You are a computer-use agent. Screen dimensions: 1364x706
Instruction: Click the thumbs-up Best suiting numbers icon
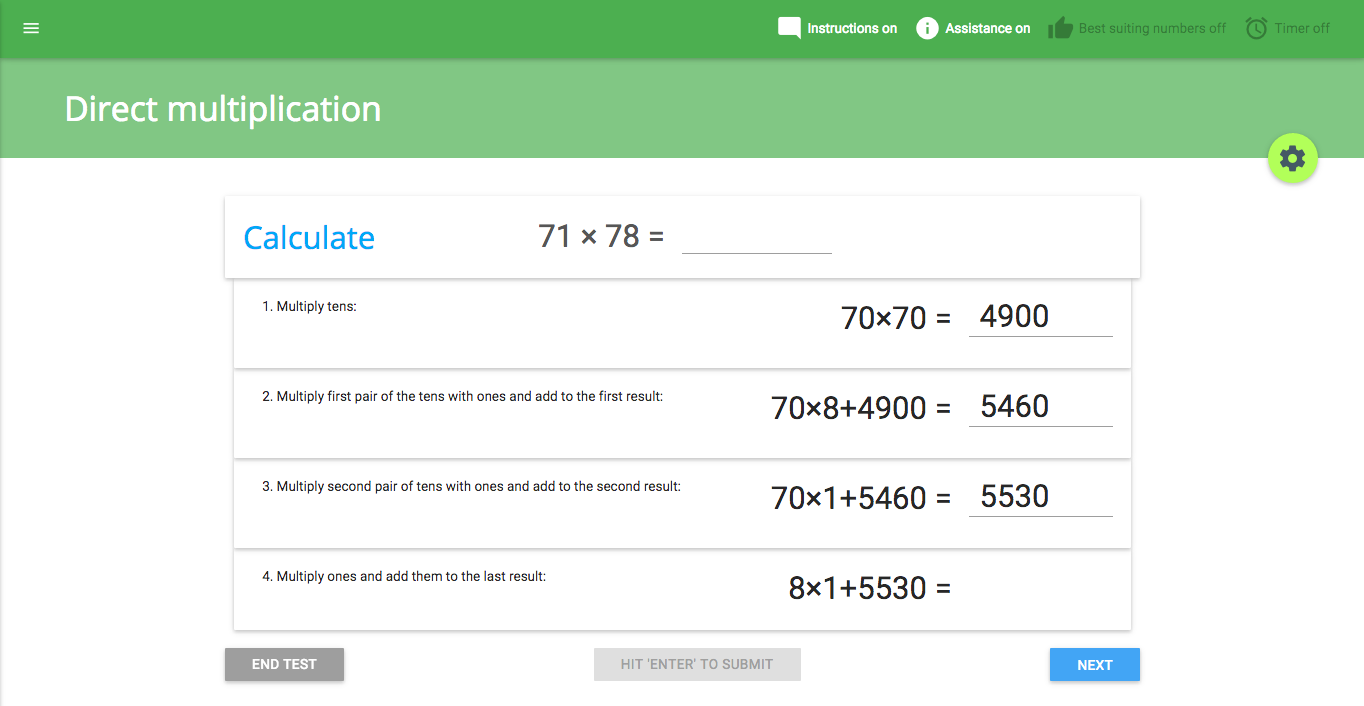[x=1060, y=28]
